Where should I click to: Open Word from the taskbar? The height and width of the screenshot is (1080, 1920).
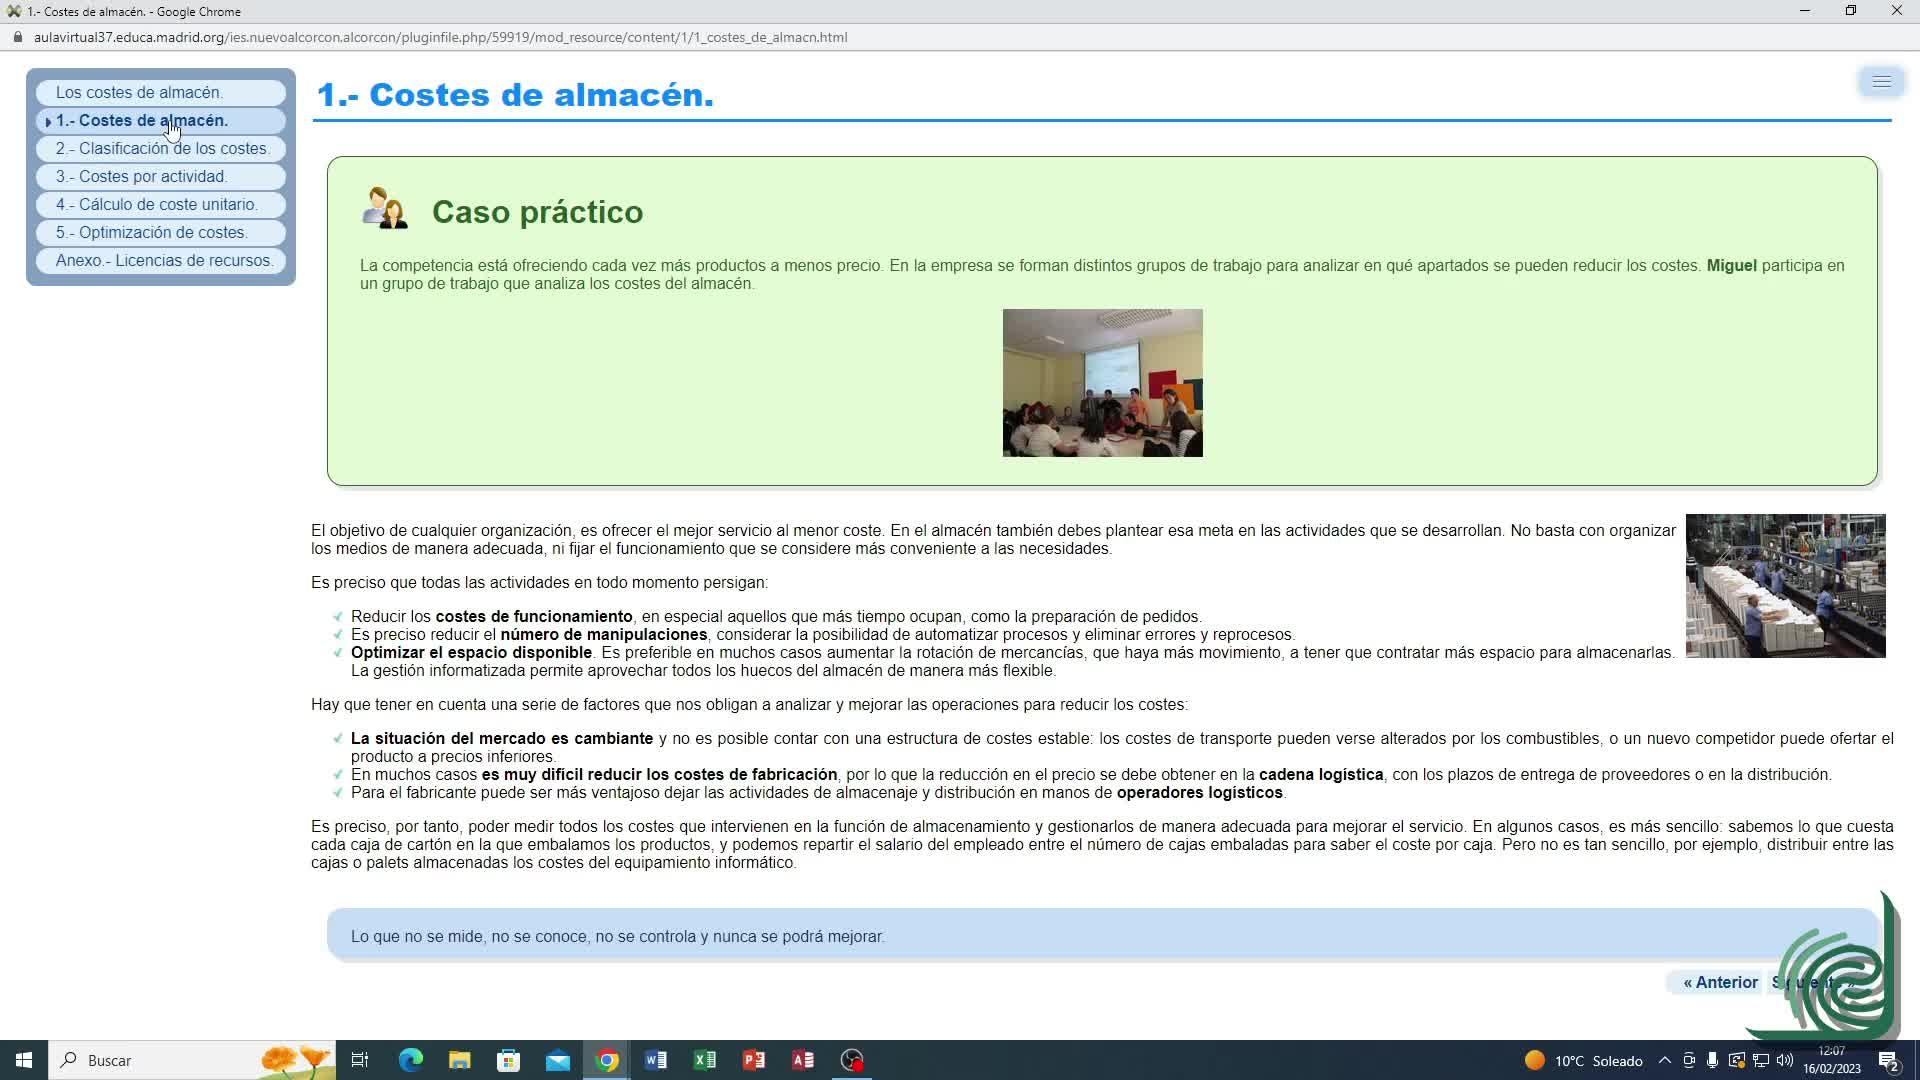point(656,1060)
